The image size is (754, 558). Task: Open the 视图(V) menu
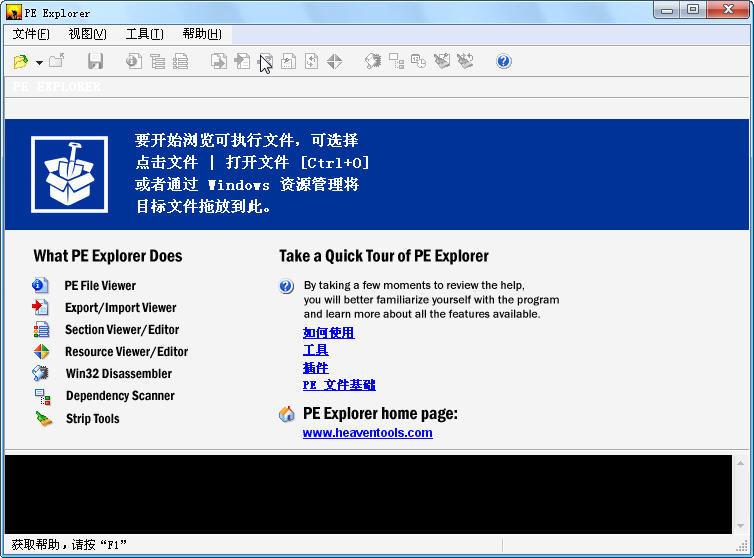87,34
